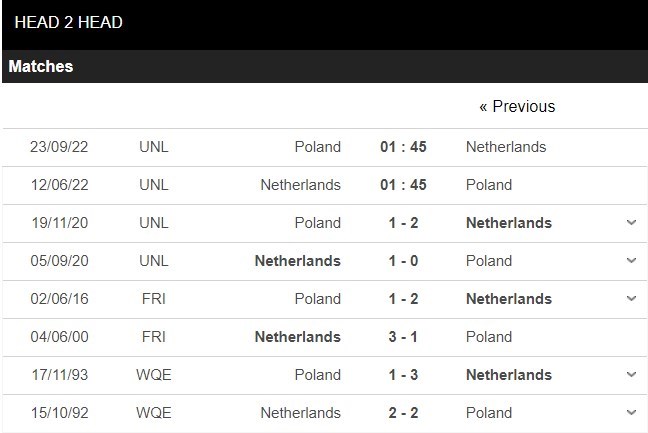The image size is (648, 433).
Task: Click the UNL competition label for 12/06/22
Action: [x=154, y=185]
